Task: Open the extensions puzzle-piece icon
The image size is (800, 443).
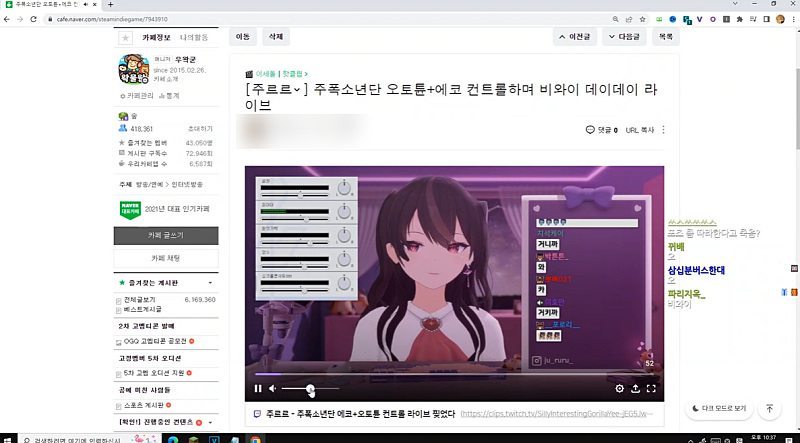Action: (x=739, y=19)
